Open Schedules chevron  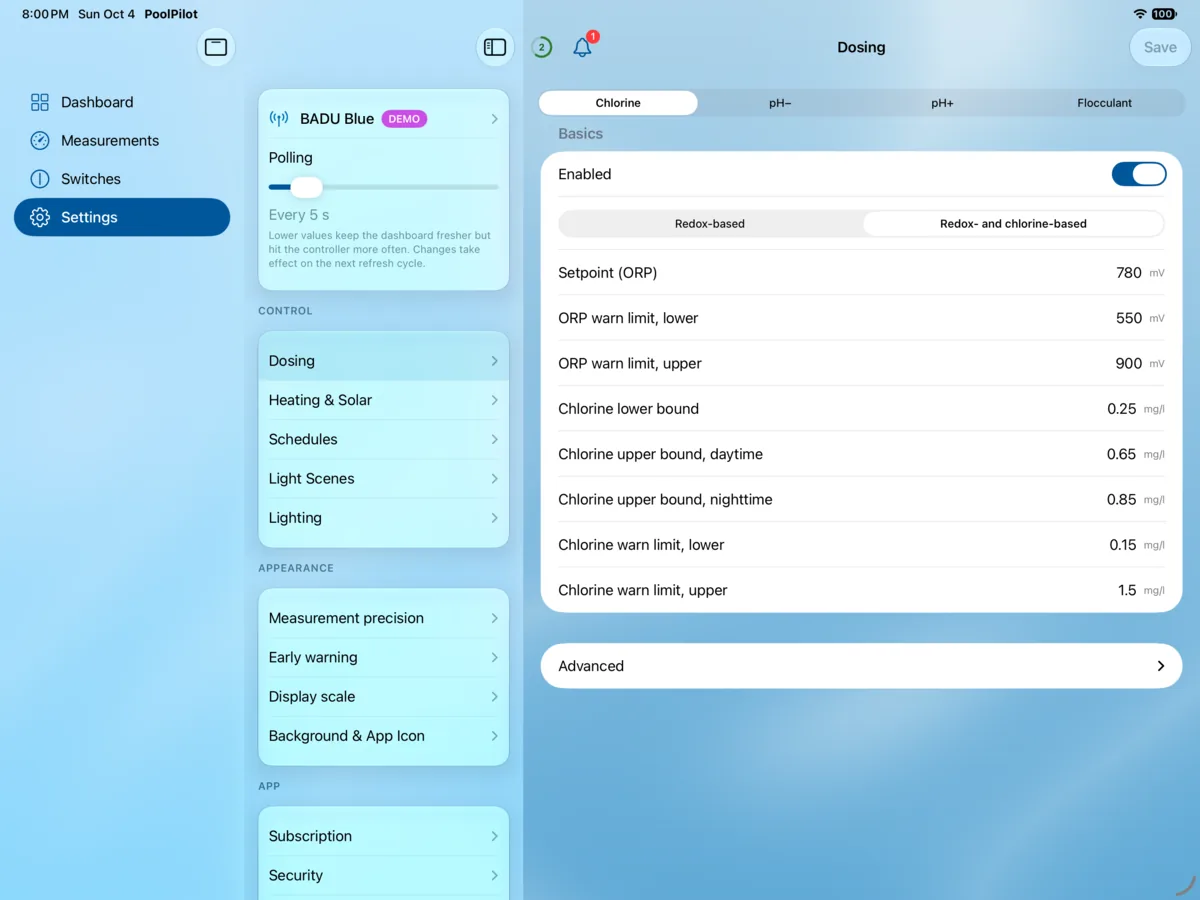494,439
